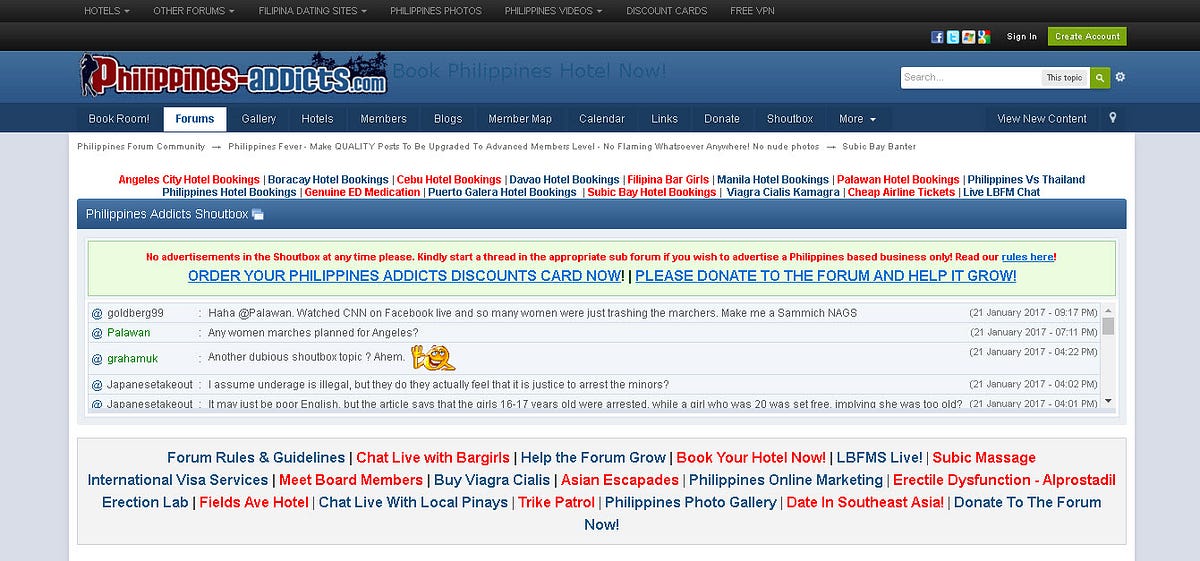The image size is (1200, 561).
Task: Expand the OTHER FORUMS menu
Action: pyautogui.click(x=194, y=11)
